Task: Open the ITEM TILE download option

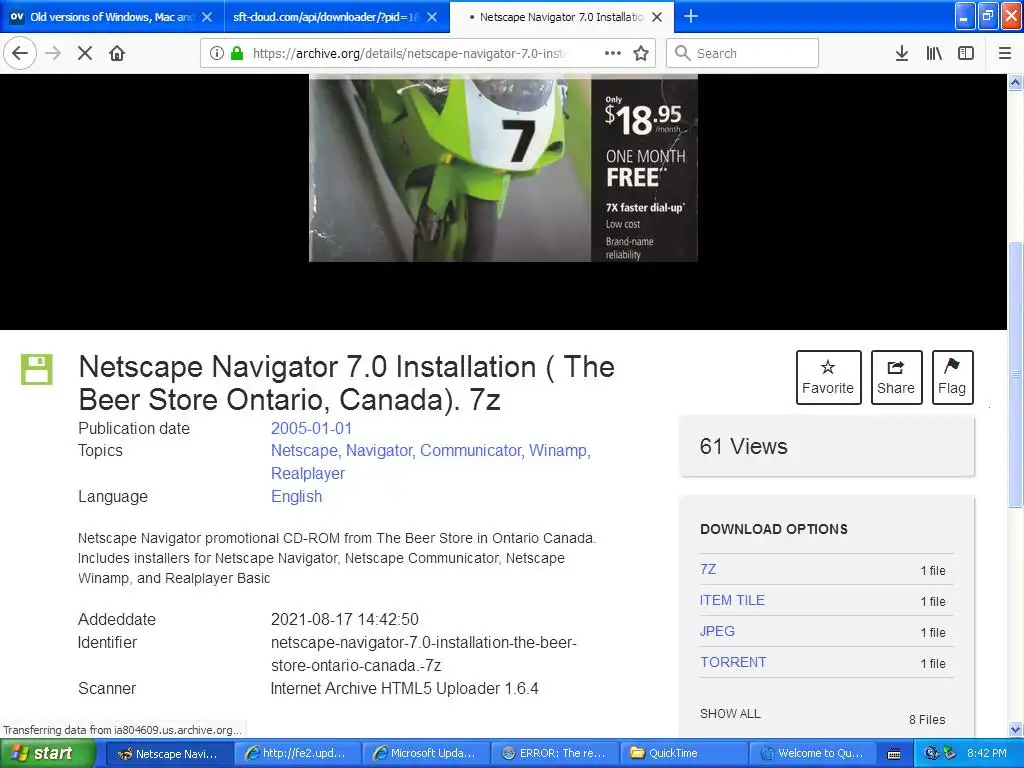Action: point(732,600)
